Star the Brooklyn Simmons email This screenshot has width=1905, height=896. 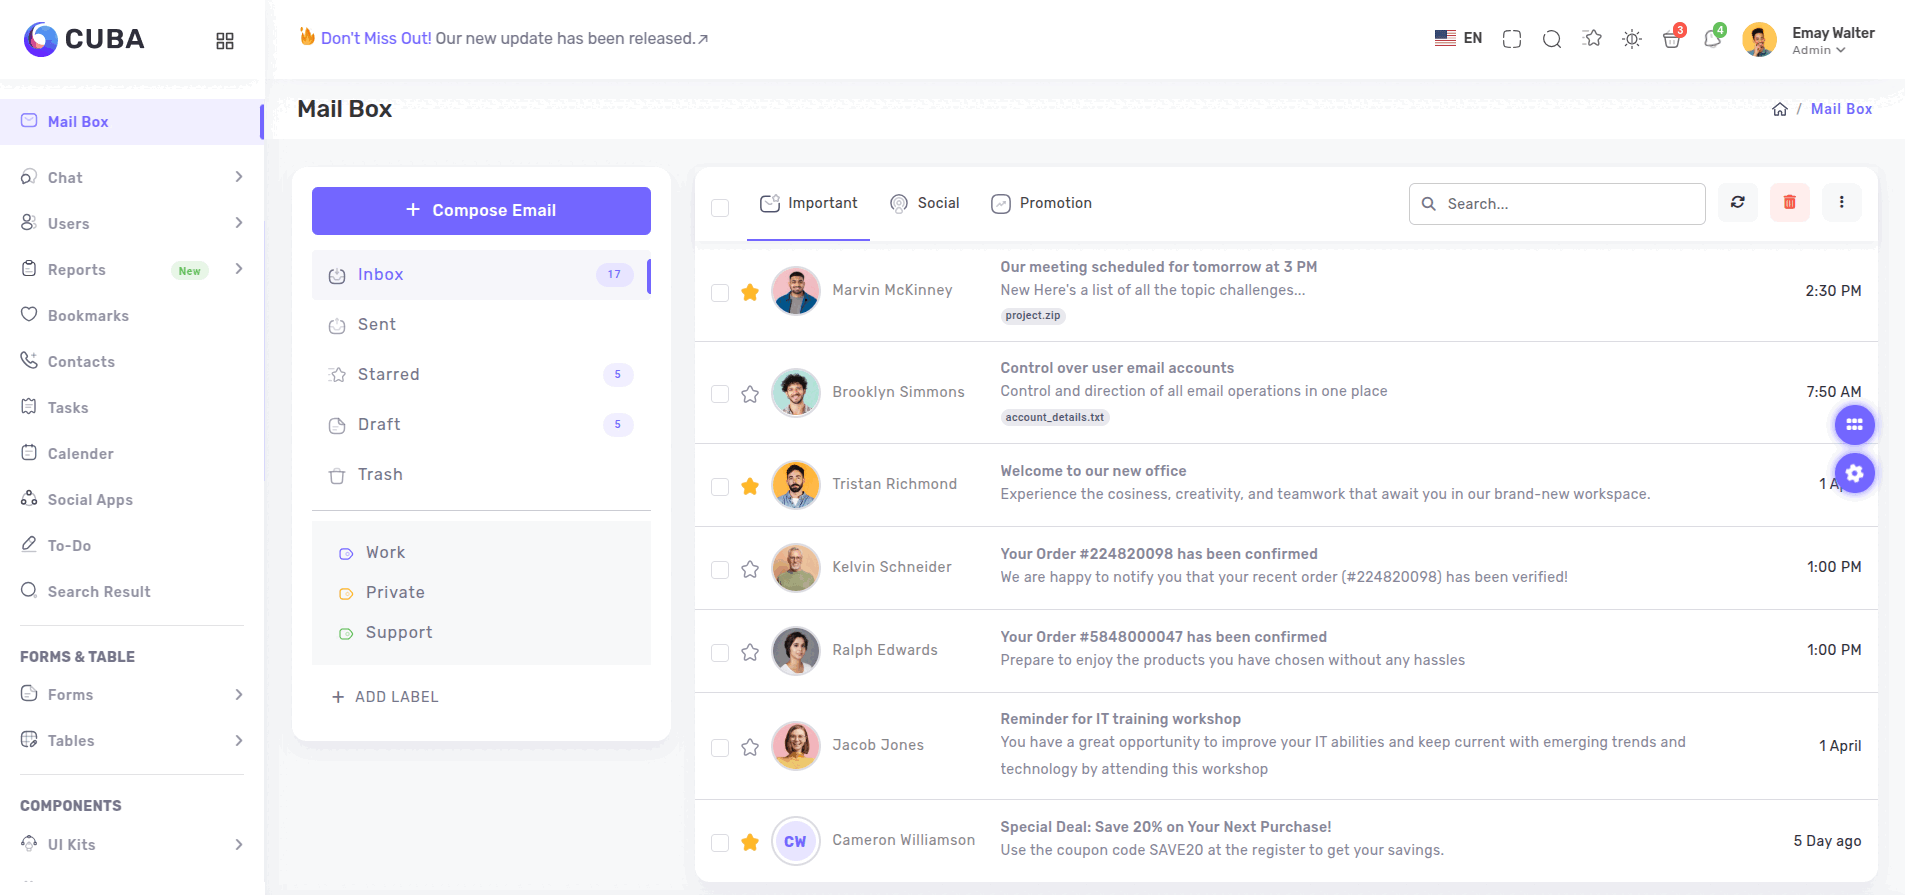(x=750, y=394)
